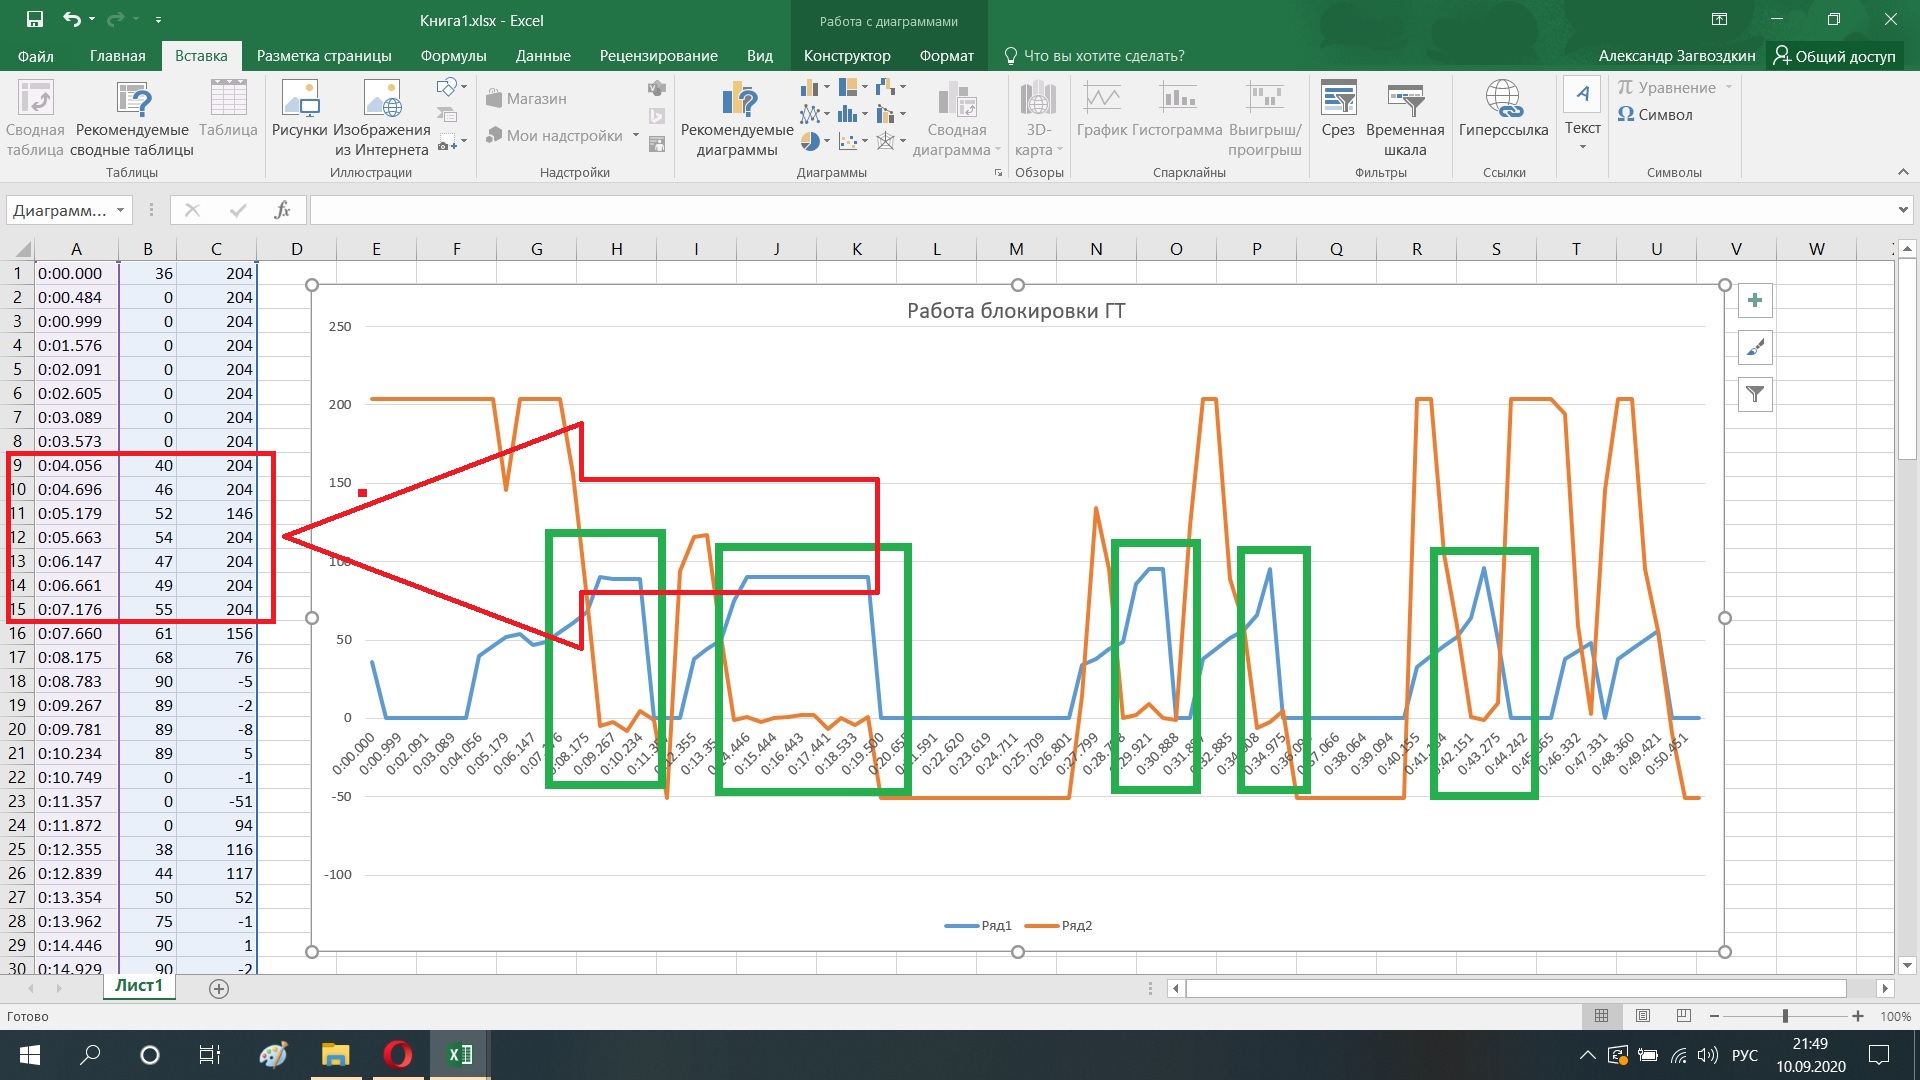Viewport: 1920px width, 1080px height.
Task: Expand the Name Box dropdown
Action: [120, 210]
